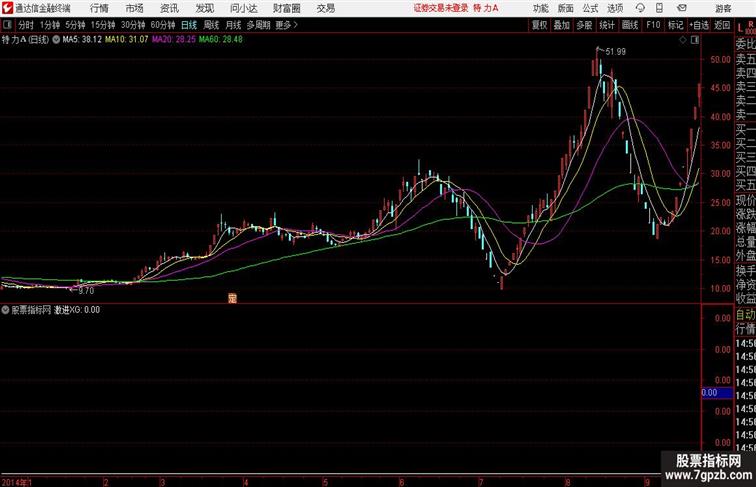Click the MA60: 28.48 indicator label
This screenshot has height=487, width=756.
(x=221, y=40)
